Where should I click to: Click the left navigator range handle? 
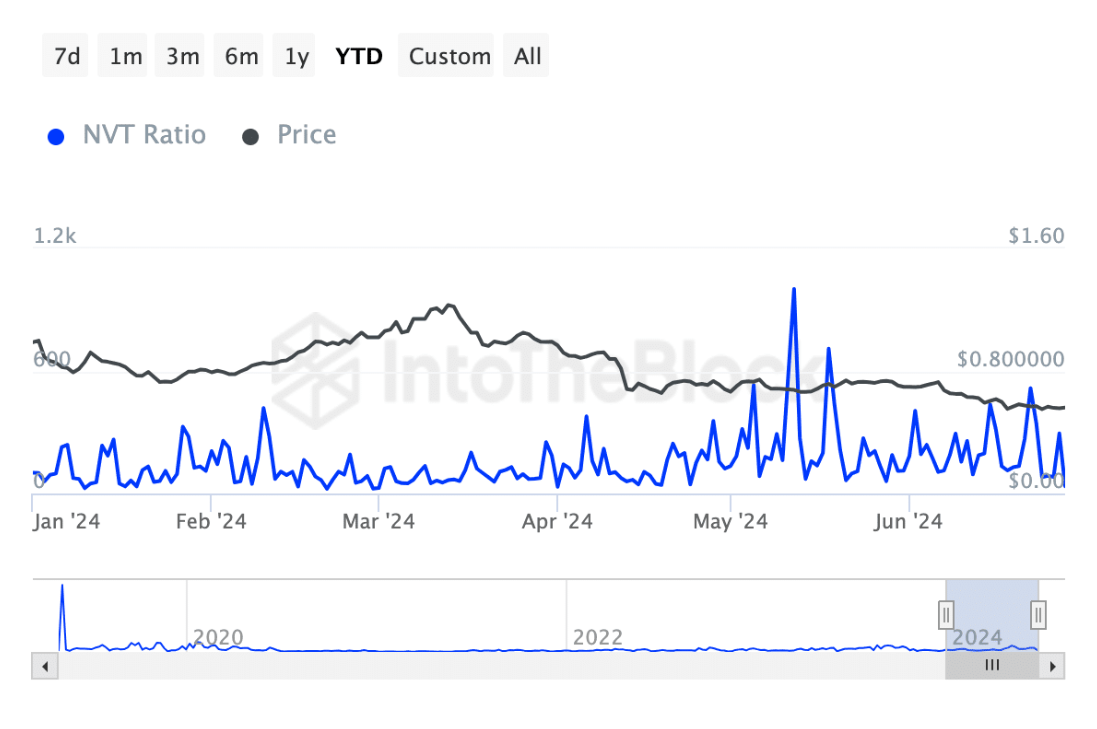(x=946, y=613)
